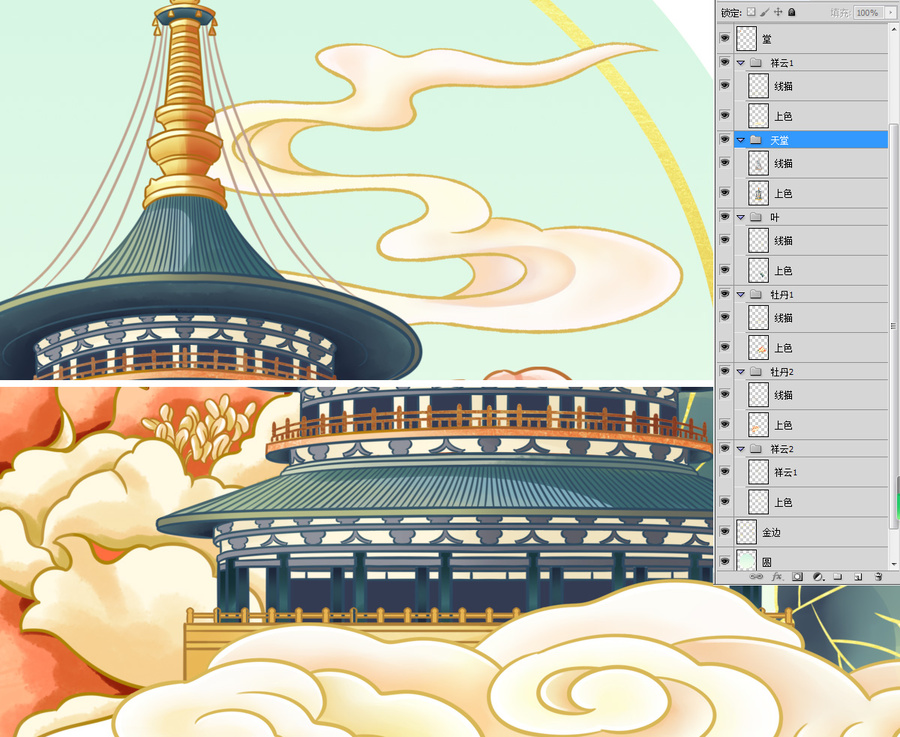The height and width of the screenshot is (737, 900).
Task: Enable lock position cross-arrows icon
Action: pyautogui.click(x=778, y=11)
